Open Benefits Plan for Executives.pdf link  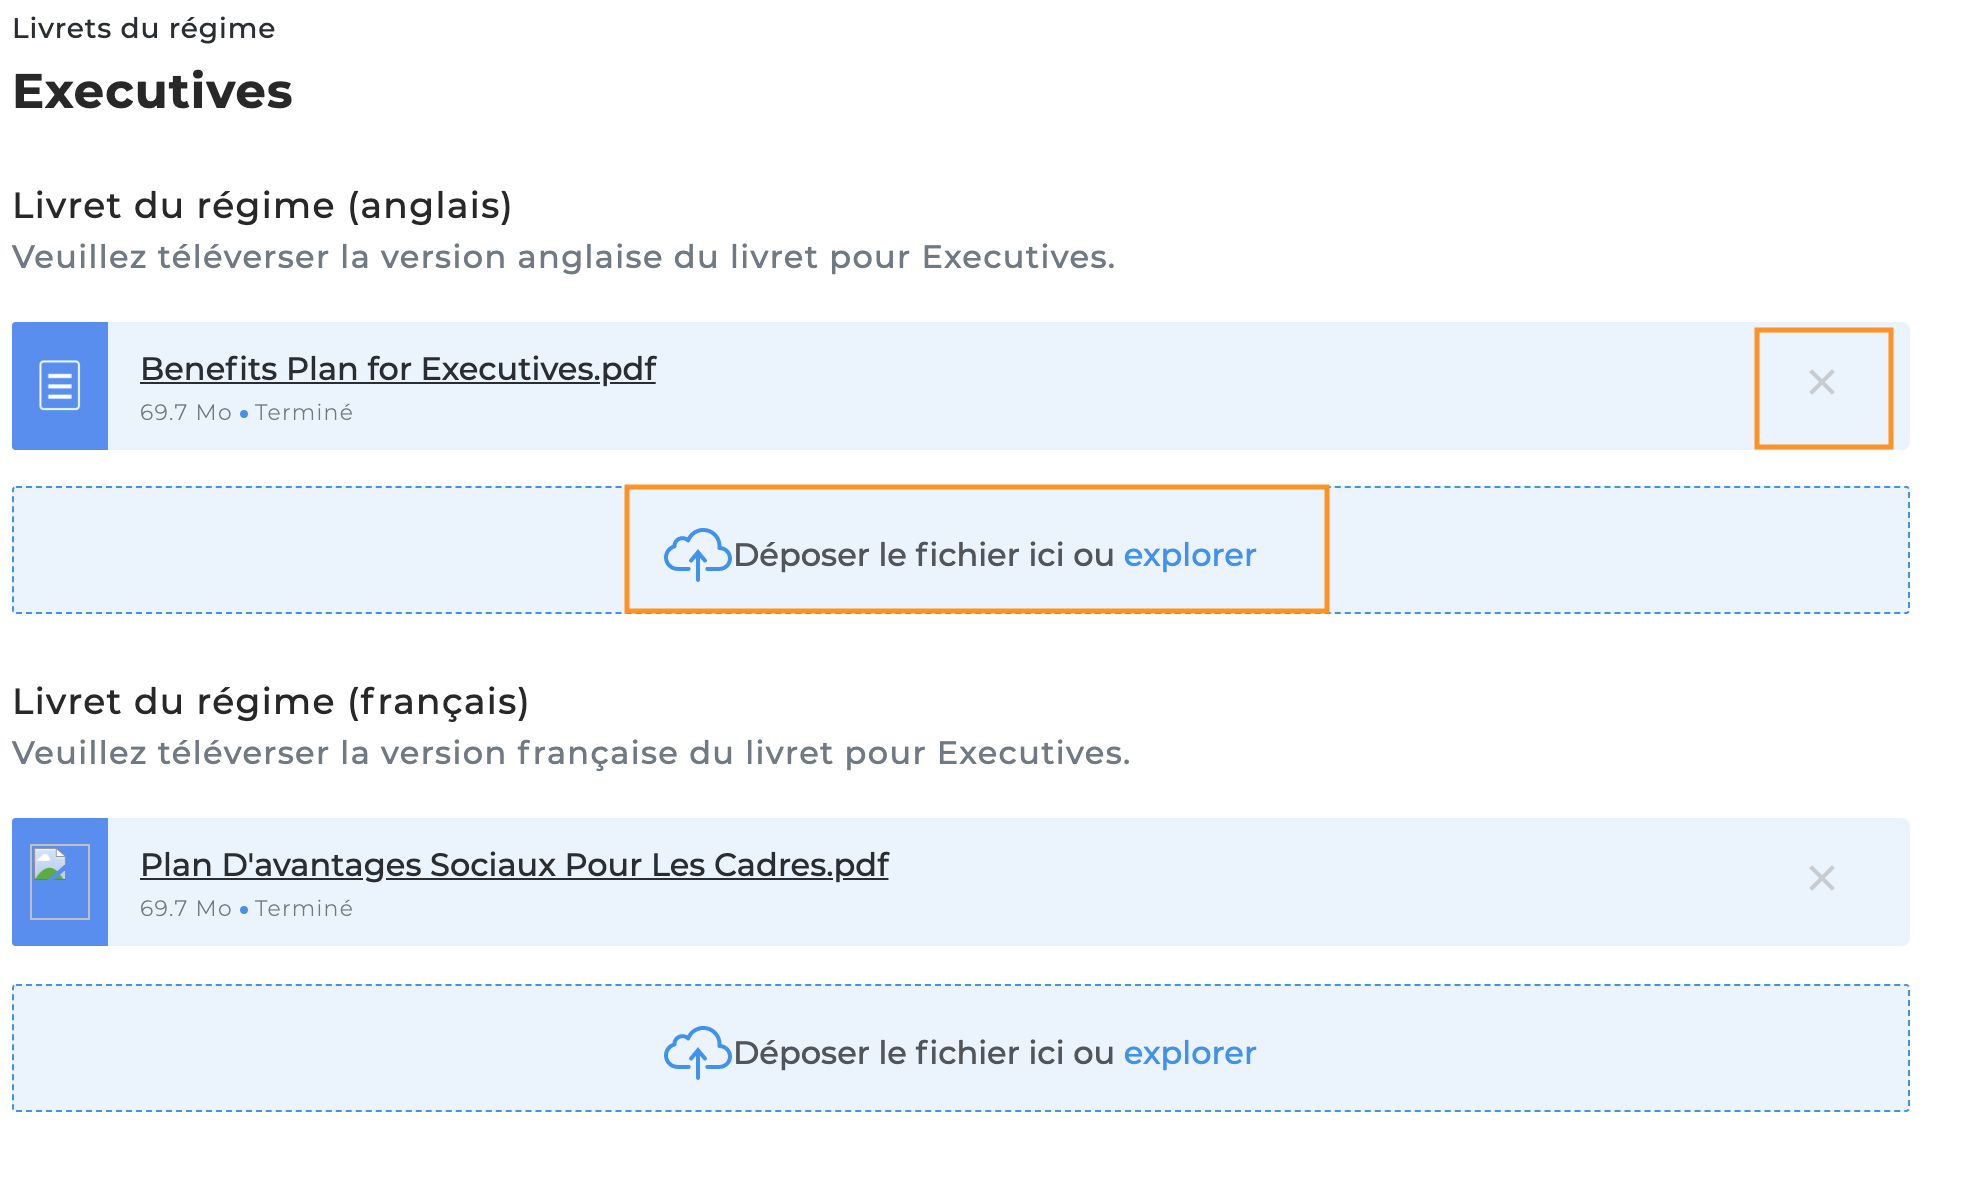[398, 369]
